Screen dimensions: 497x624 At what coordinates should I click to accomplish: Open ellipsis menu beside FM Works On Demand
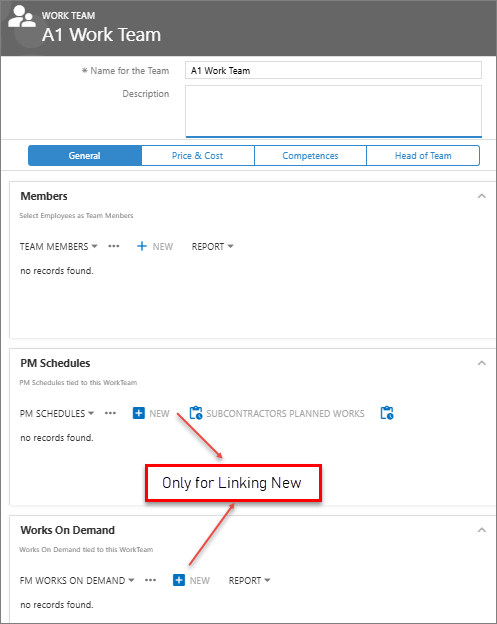[x=150, y=580]
